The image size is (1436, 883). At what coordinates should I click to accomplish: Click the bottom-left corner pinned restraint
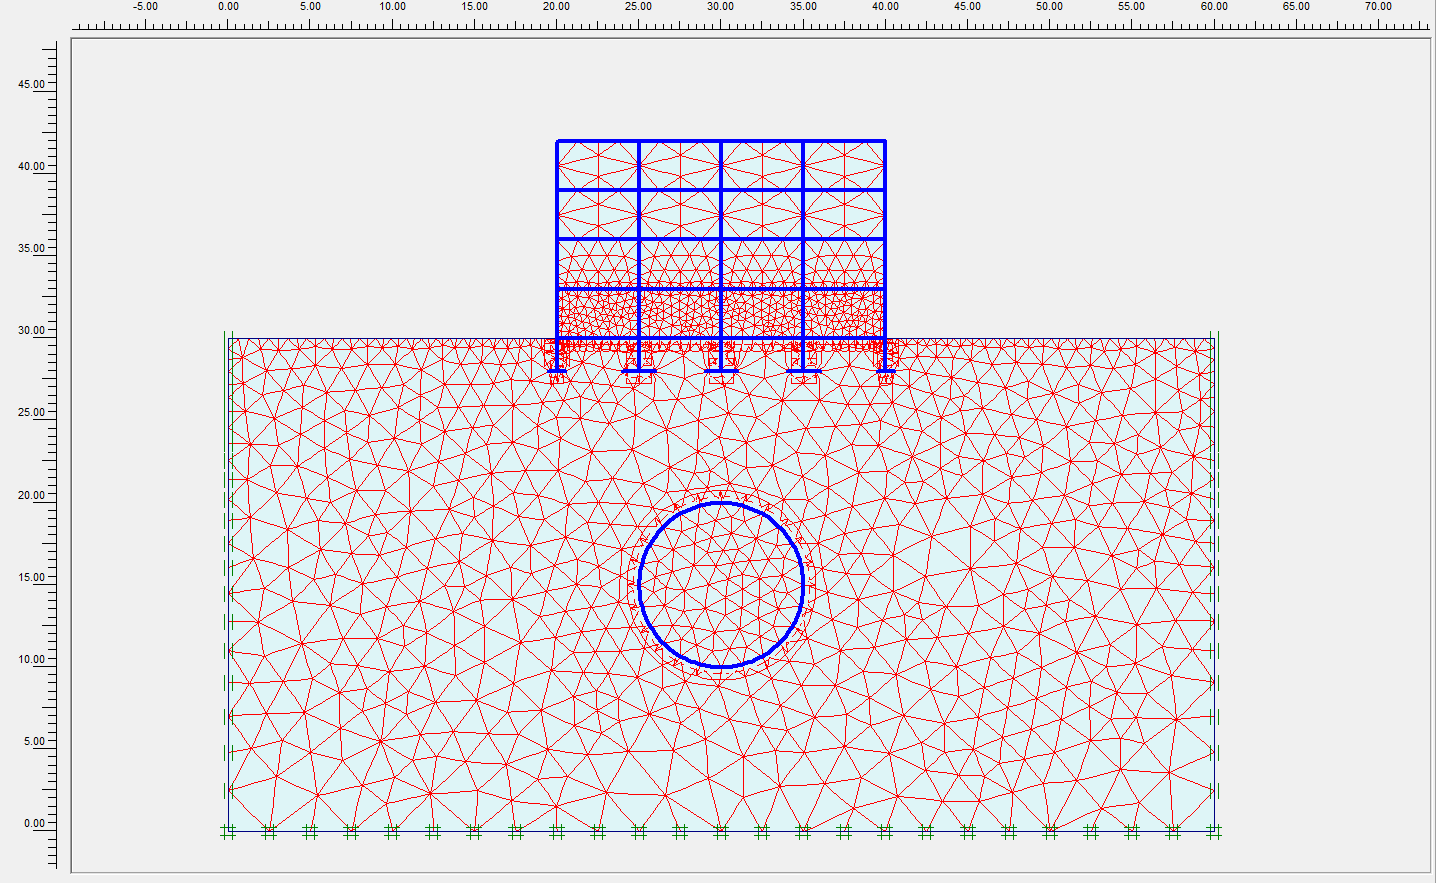click(228, 830)
